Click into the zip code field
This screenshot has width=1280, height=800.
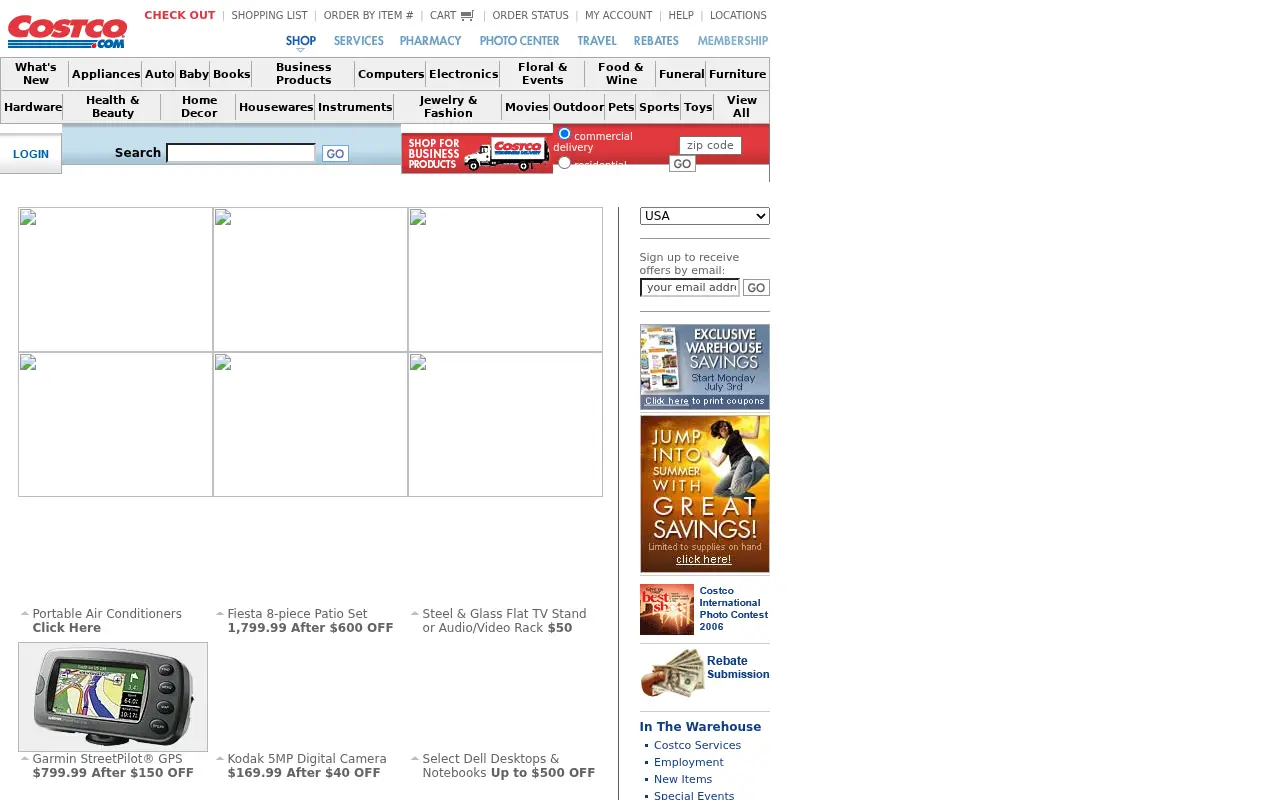(x=710, y=146)
